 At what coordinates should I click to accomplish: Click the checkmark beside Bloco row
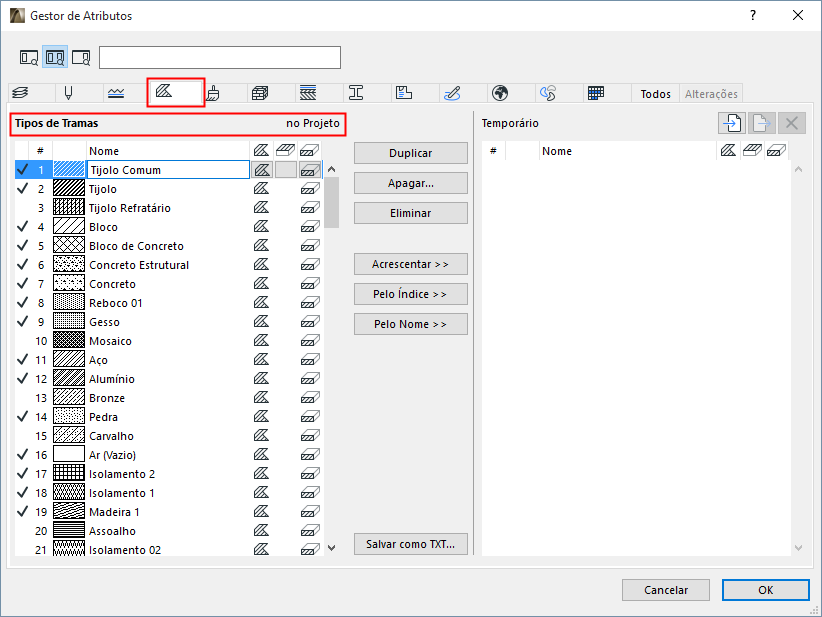[x=23, y=226]
